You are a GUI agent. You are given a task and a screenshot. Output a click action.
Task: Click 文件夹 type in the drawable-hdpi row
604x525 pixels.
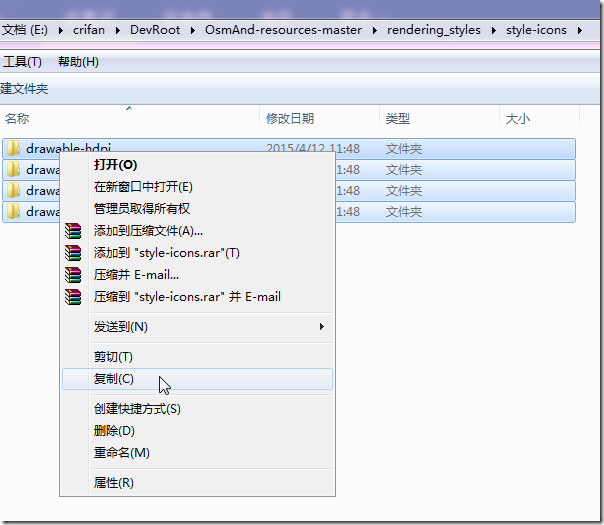(404, 148)
